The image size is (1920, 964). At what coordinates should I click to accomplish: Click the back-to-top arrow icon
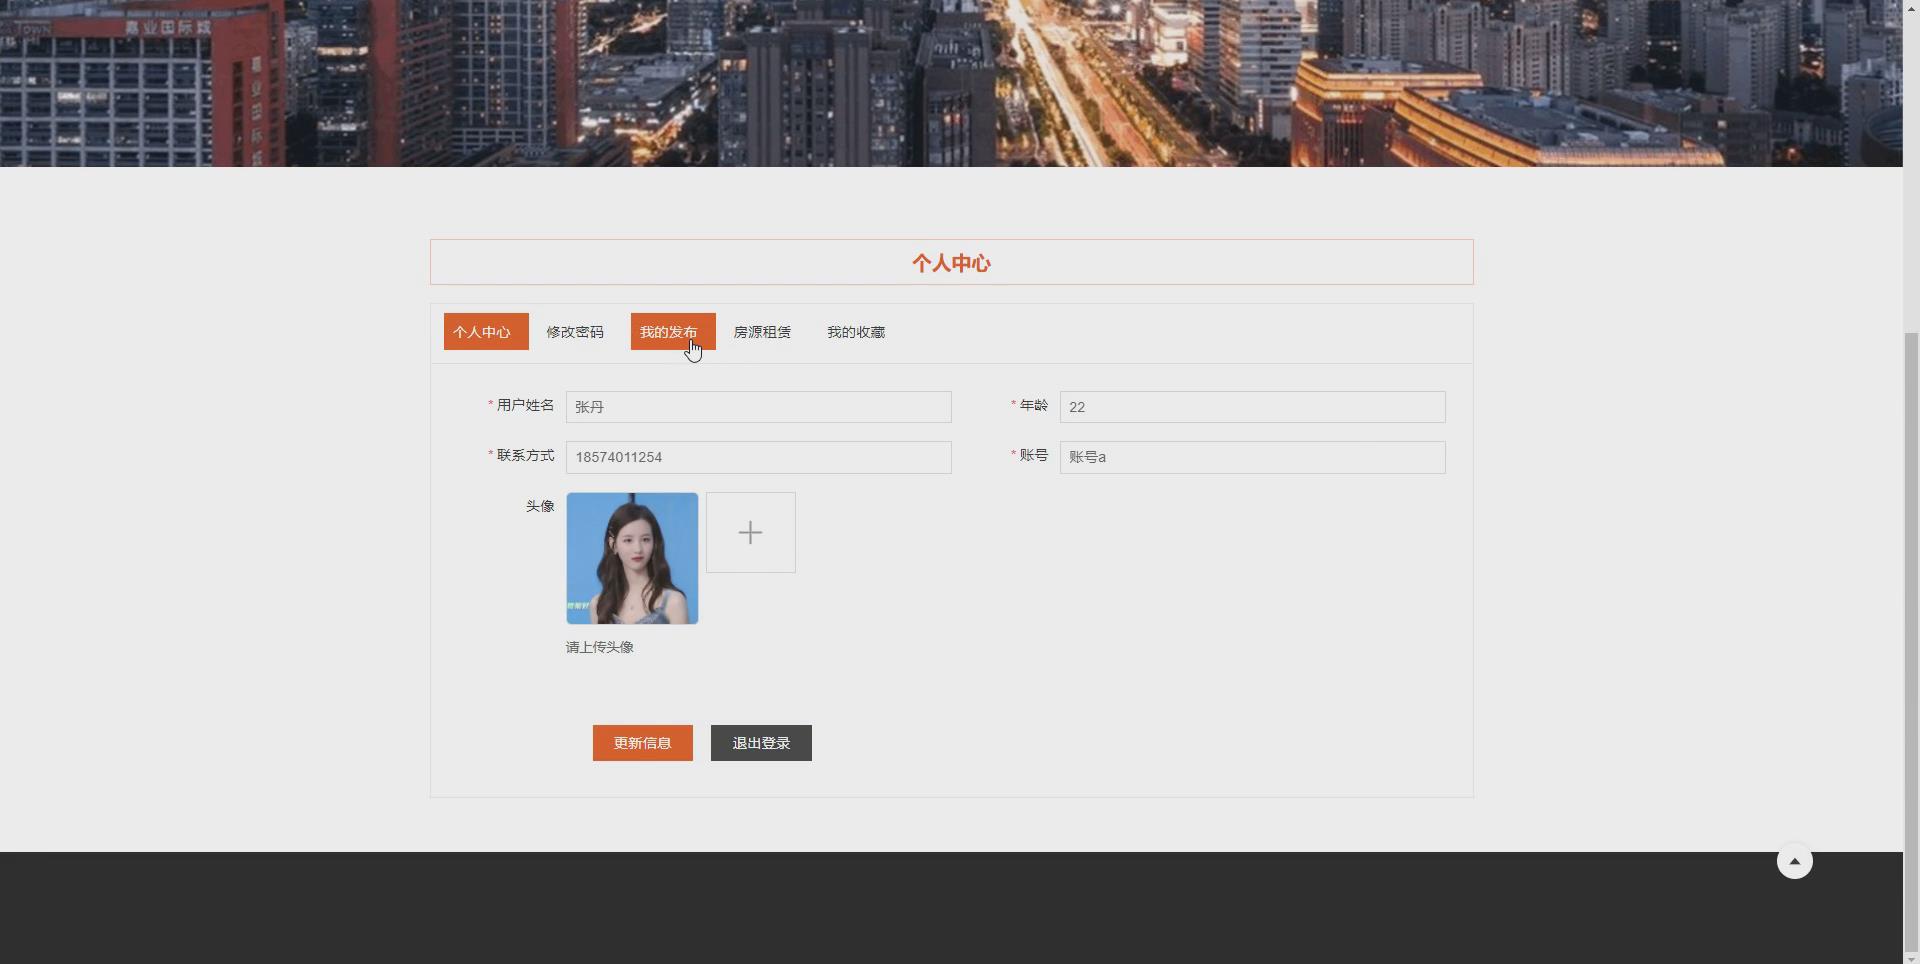tap(1794, 860)
